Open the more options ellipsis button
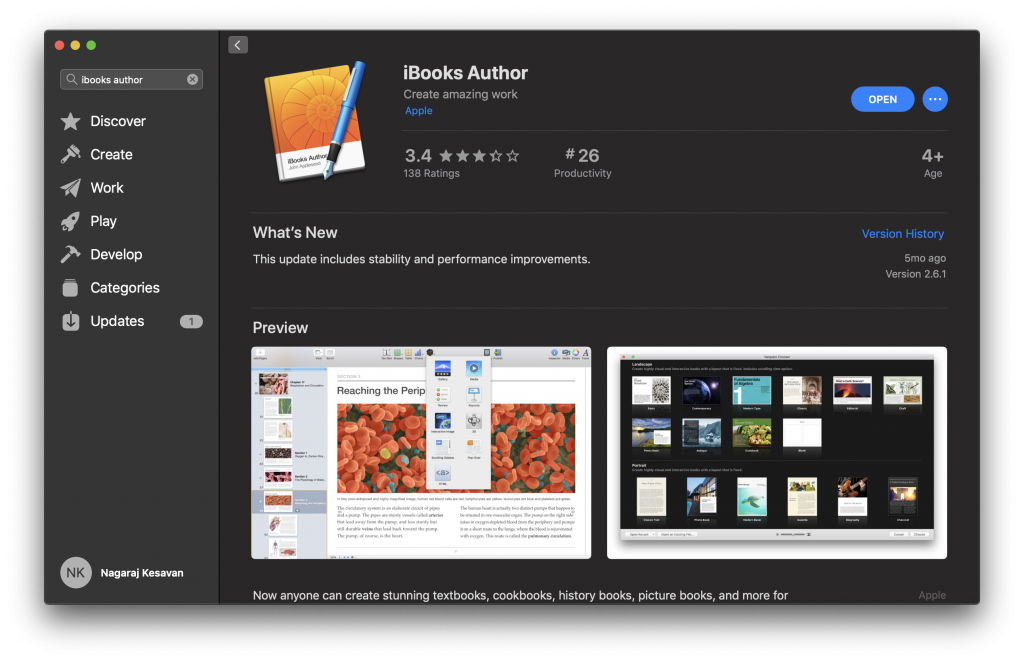 point(935,99)
